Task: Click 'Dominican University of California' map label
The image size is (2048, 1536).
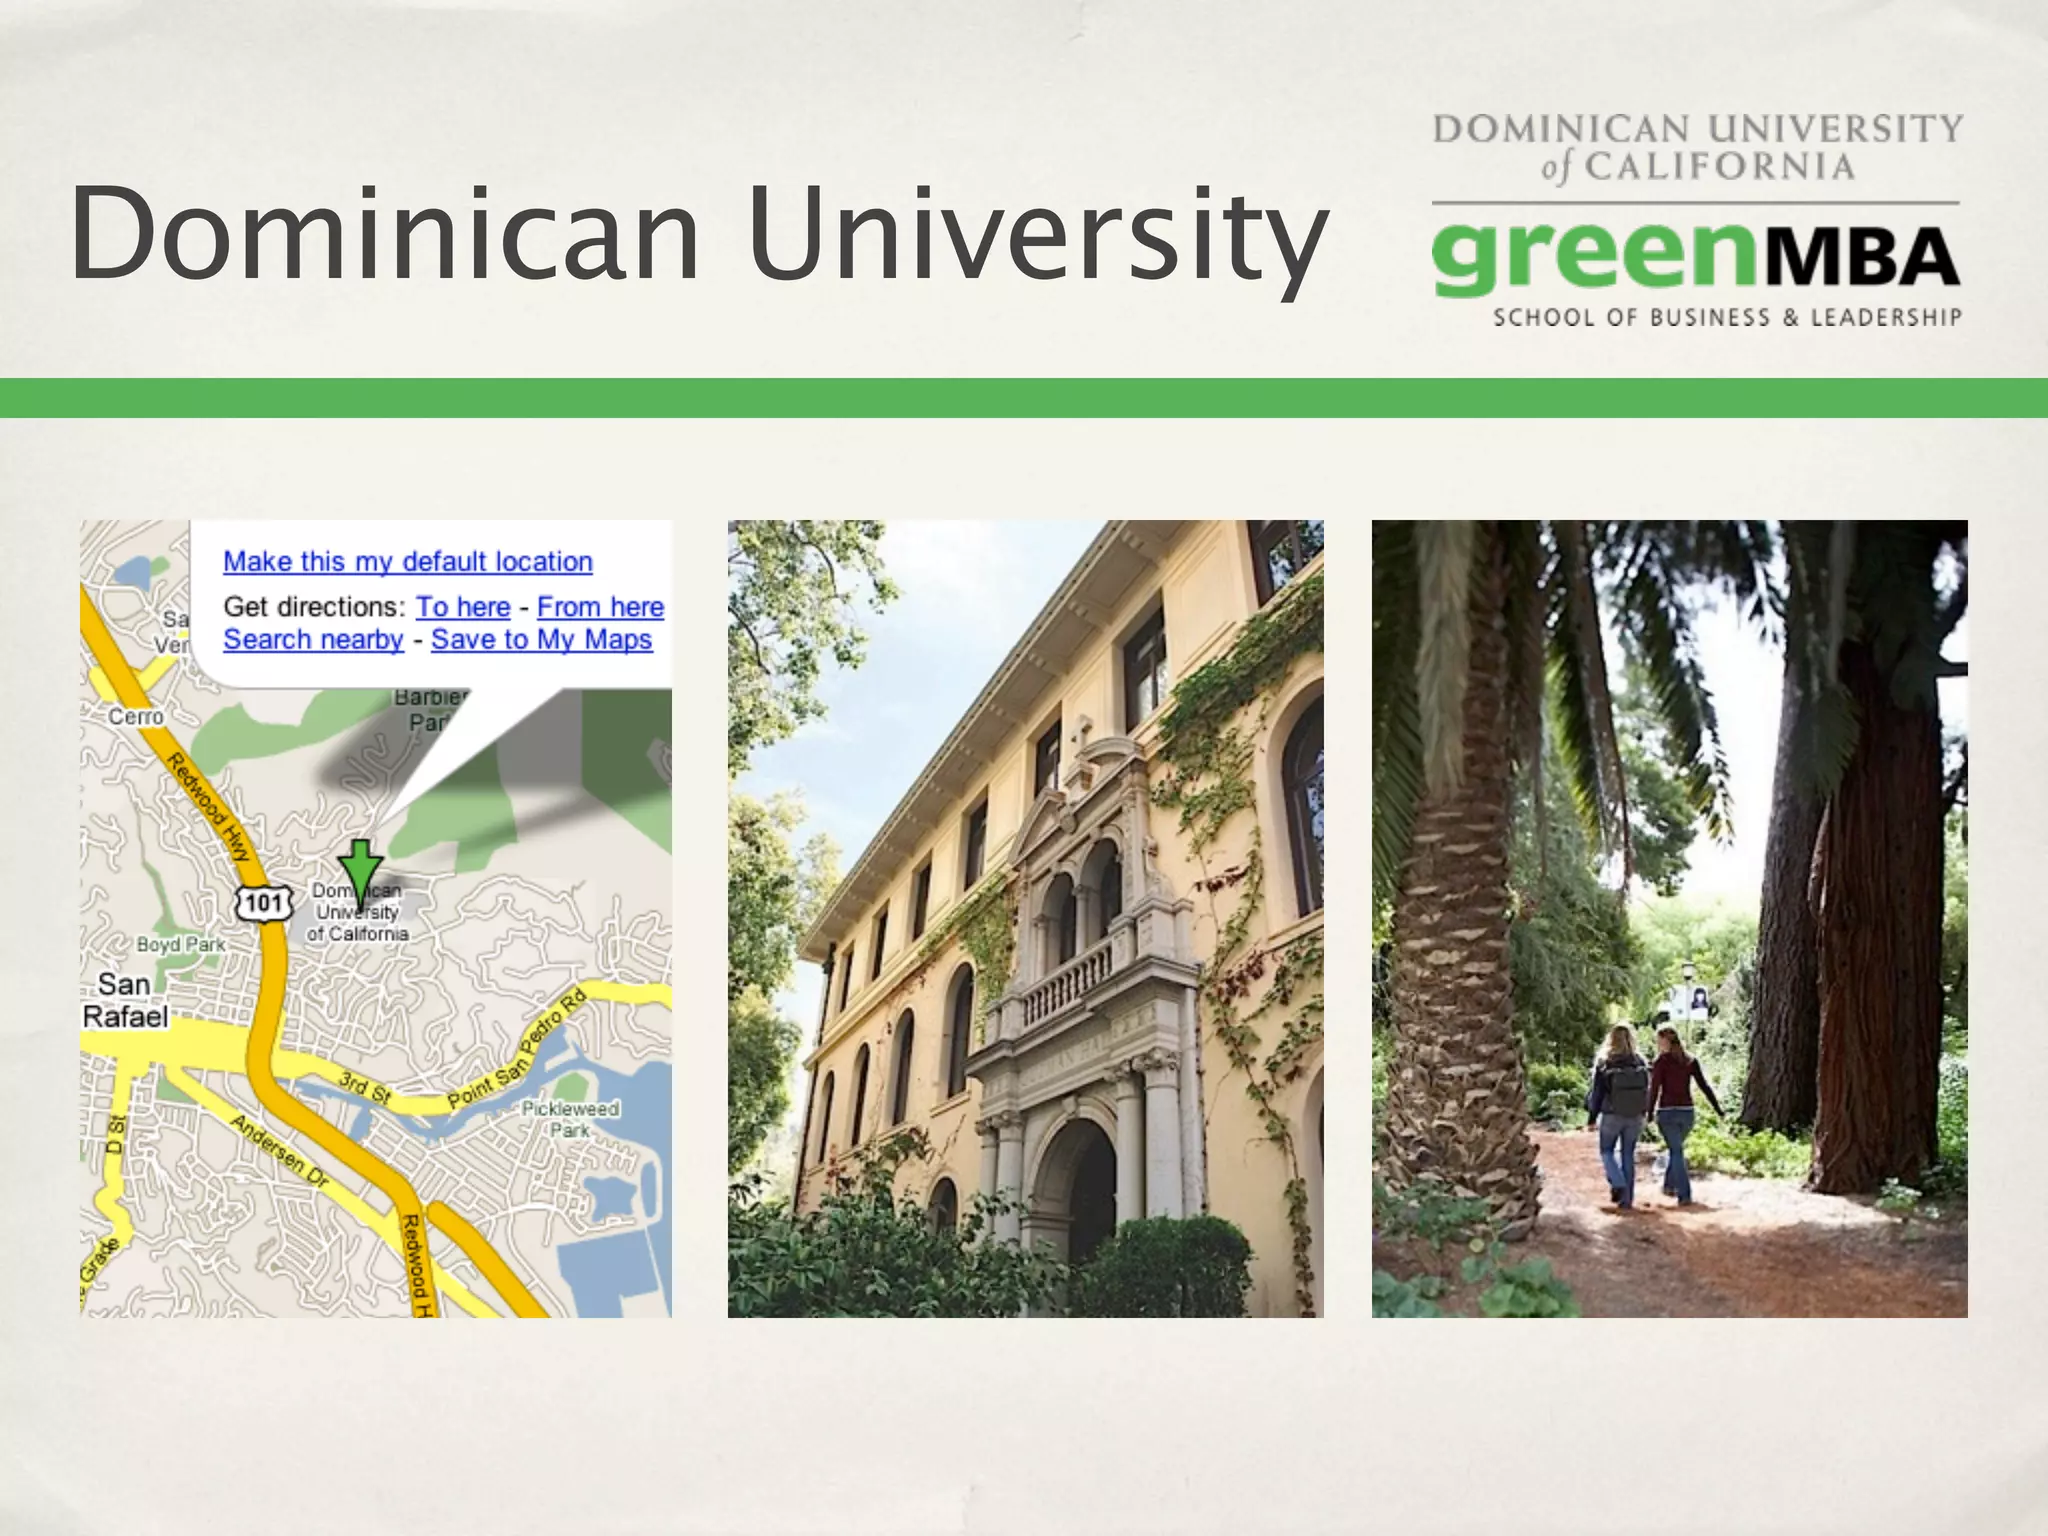Action: [357, 912]
